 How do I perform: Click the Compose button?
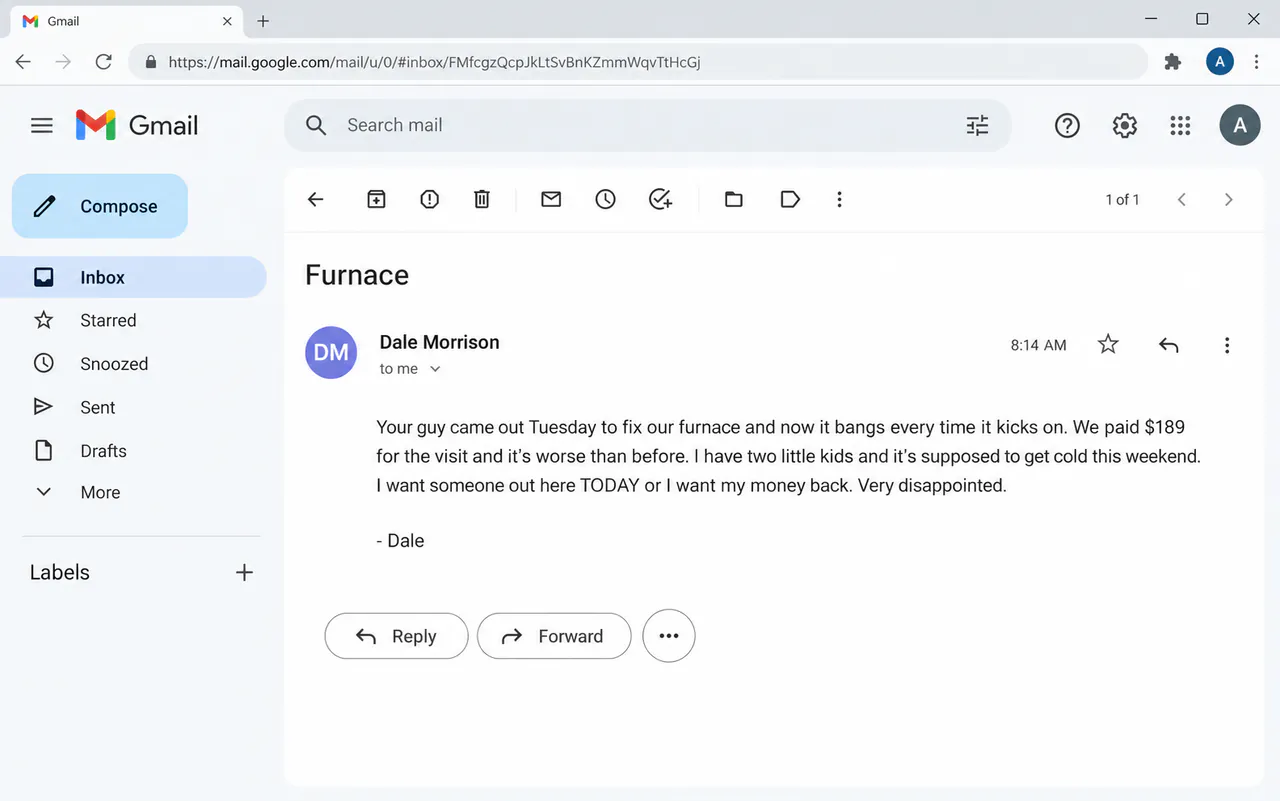click(x=100, y=206)
